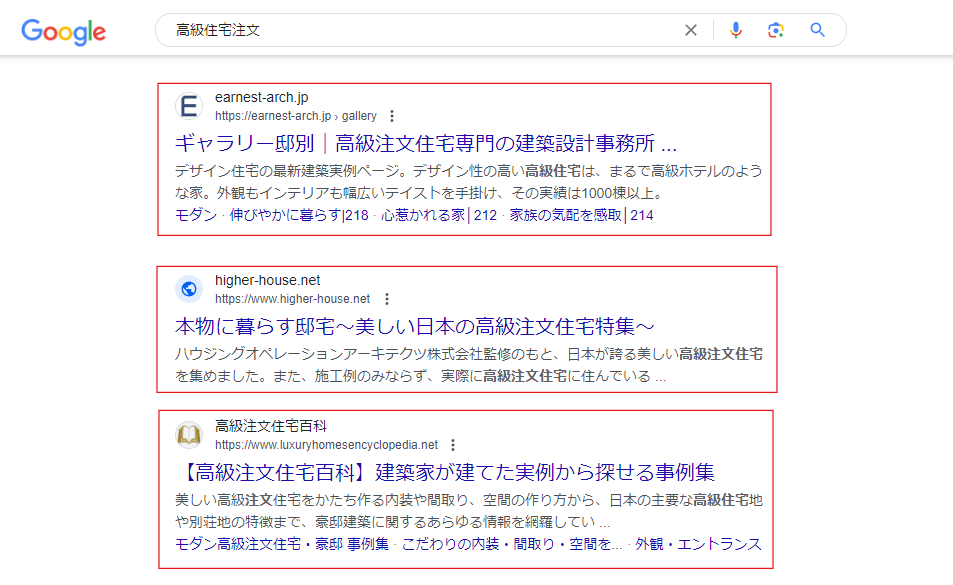Click site name earnest-arch.jp
The width and height of the screenshot is (953, 585).
[x=261, y=97]
